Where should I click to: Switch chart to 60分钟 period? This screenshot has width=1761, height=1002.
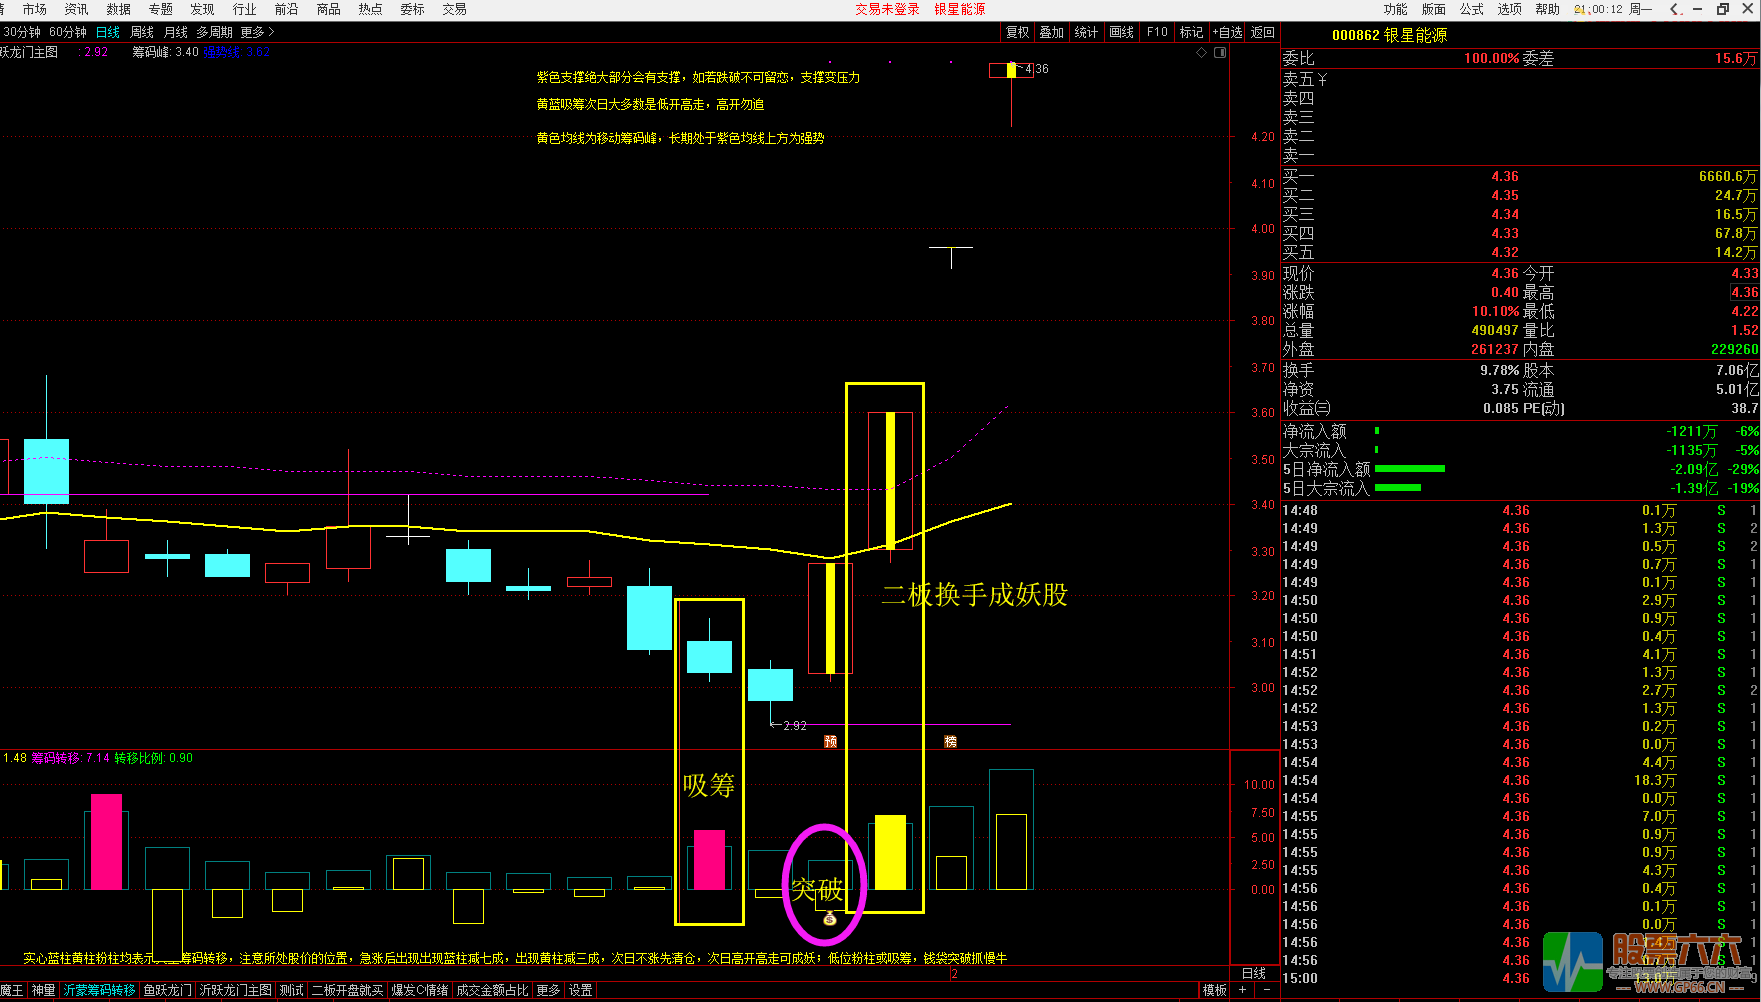tap(68, 32)
